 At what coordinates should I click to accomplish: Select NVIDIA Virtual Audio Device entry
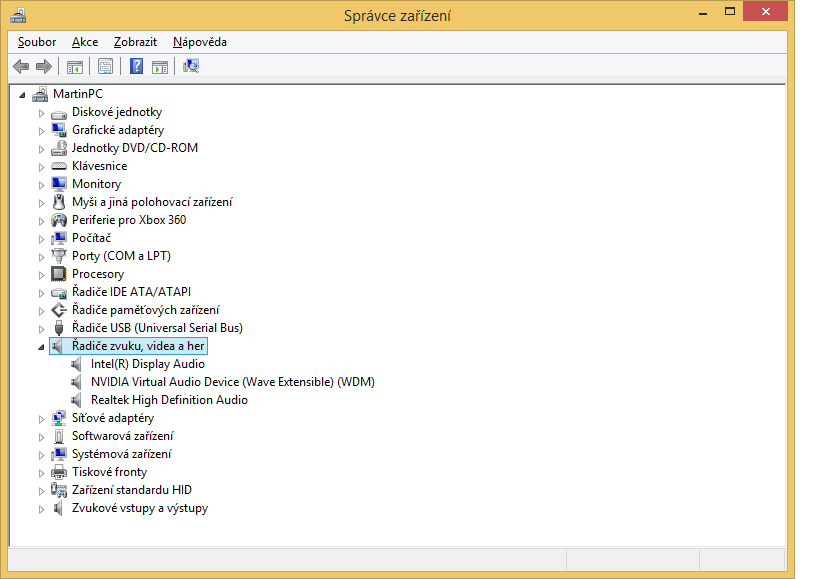click(x=232, y=382)
